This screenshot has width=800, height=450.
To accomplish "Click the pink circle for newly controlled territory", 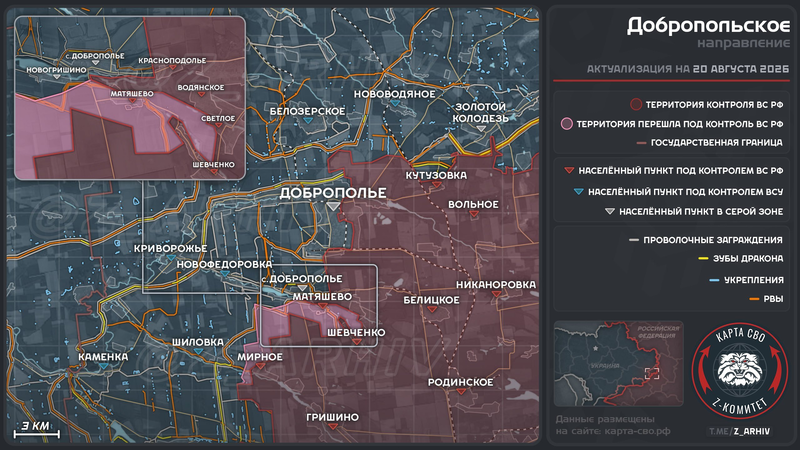I will coord(566,124).
